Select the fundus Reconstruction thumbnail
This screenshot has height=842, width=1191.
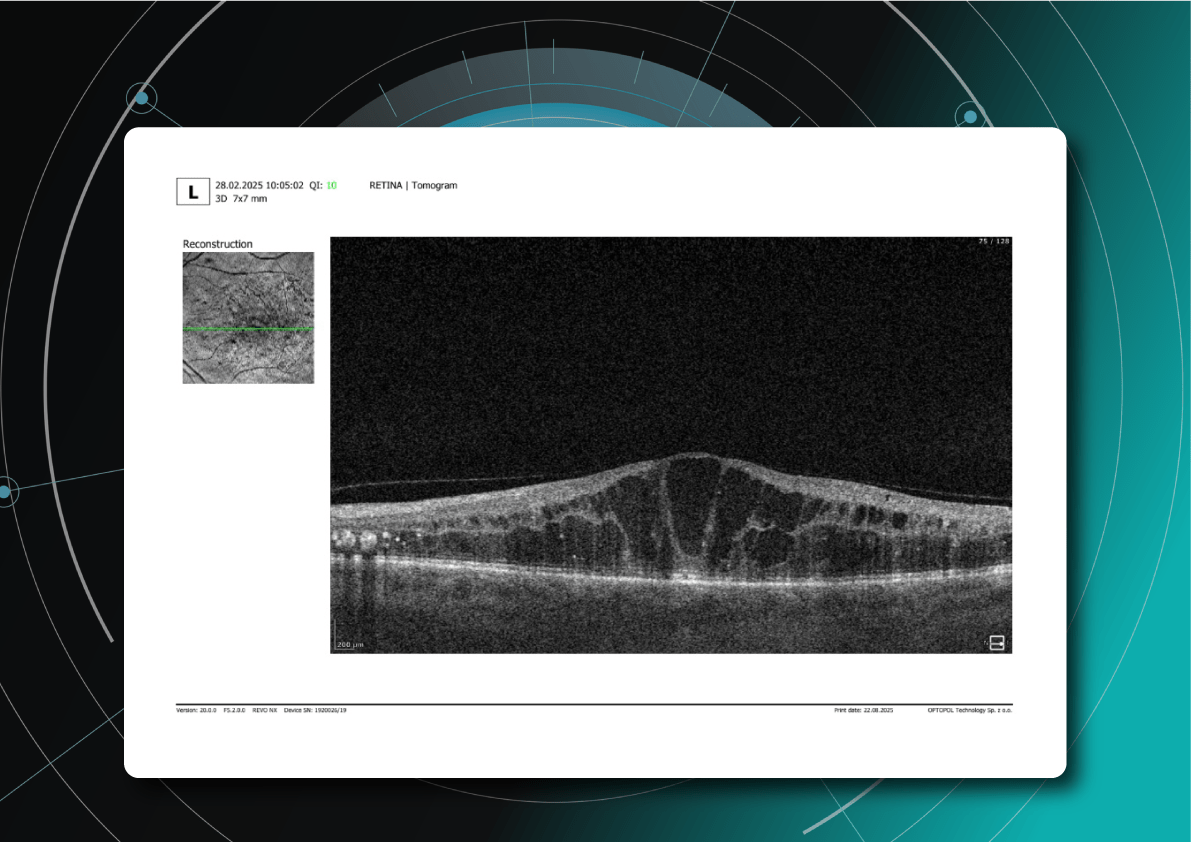247,316
